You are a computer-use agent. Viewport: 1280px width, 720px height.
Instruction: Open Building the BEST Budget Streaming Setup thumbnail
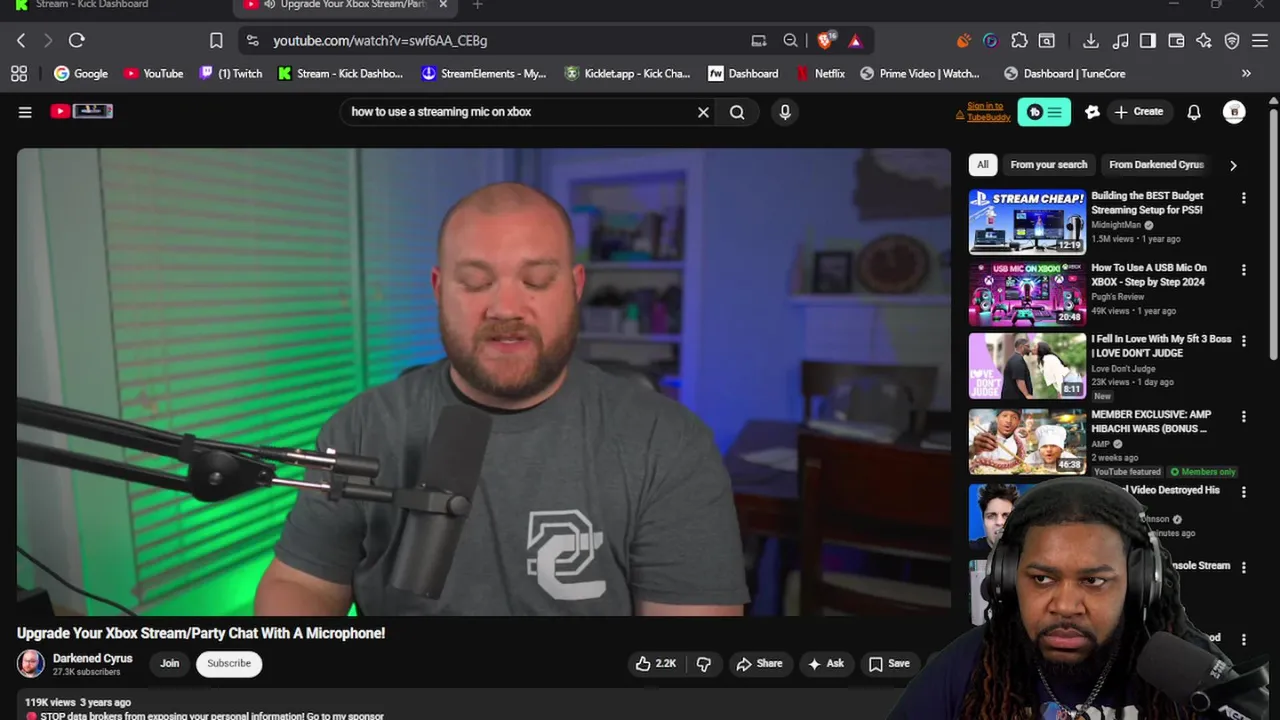click(1027, 221)
